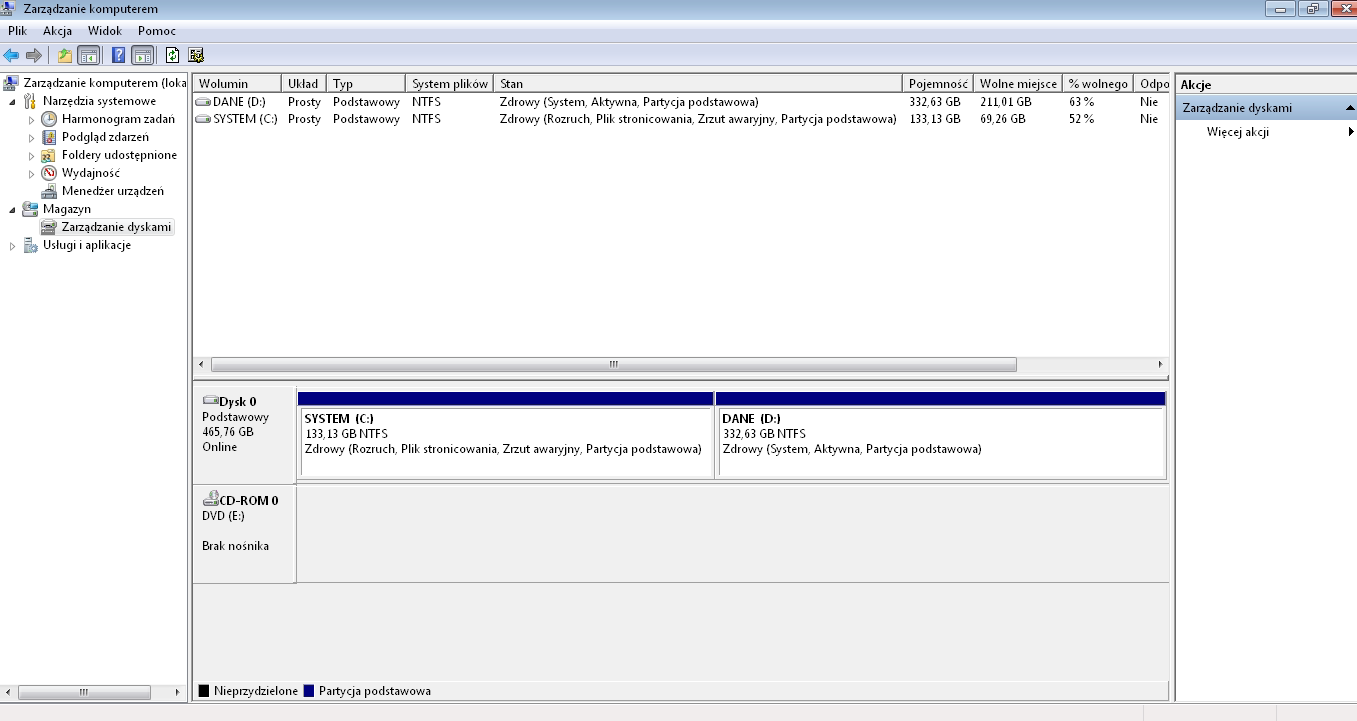Click the Zarządzanie komputerem root computer icon
The width and height of the screenshot is (1357, 721).
(x=11, y=83)
